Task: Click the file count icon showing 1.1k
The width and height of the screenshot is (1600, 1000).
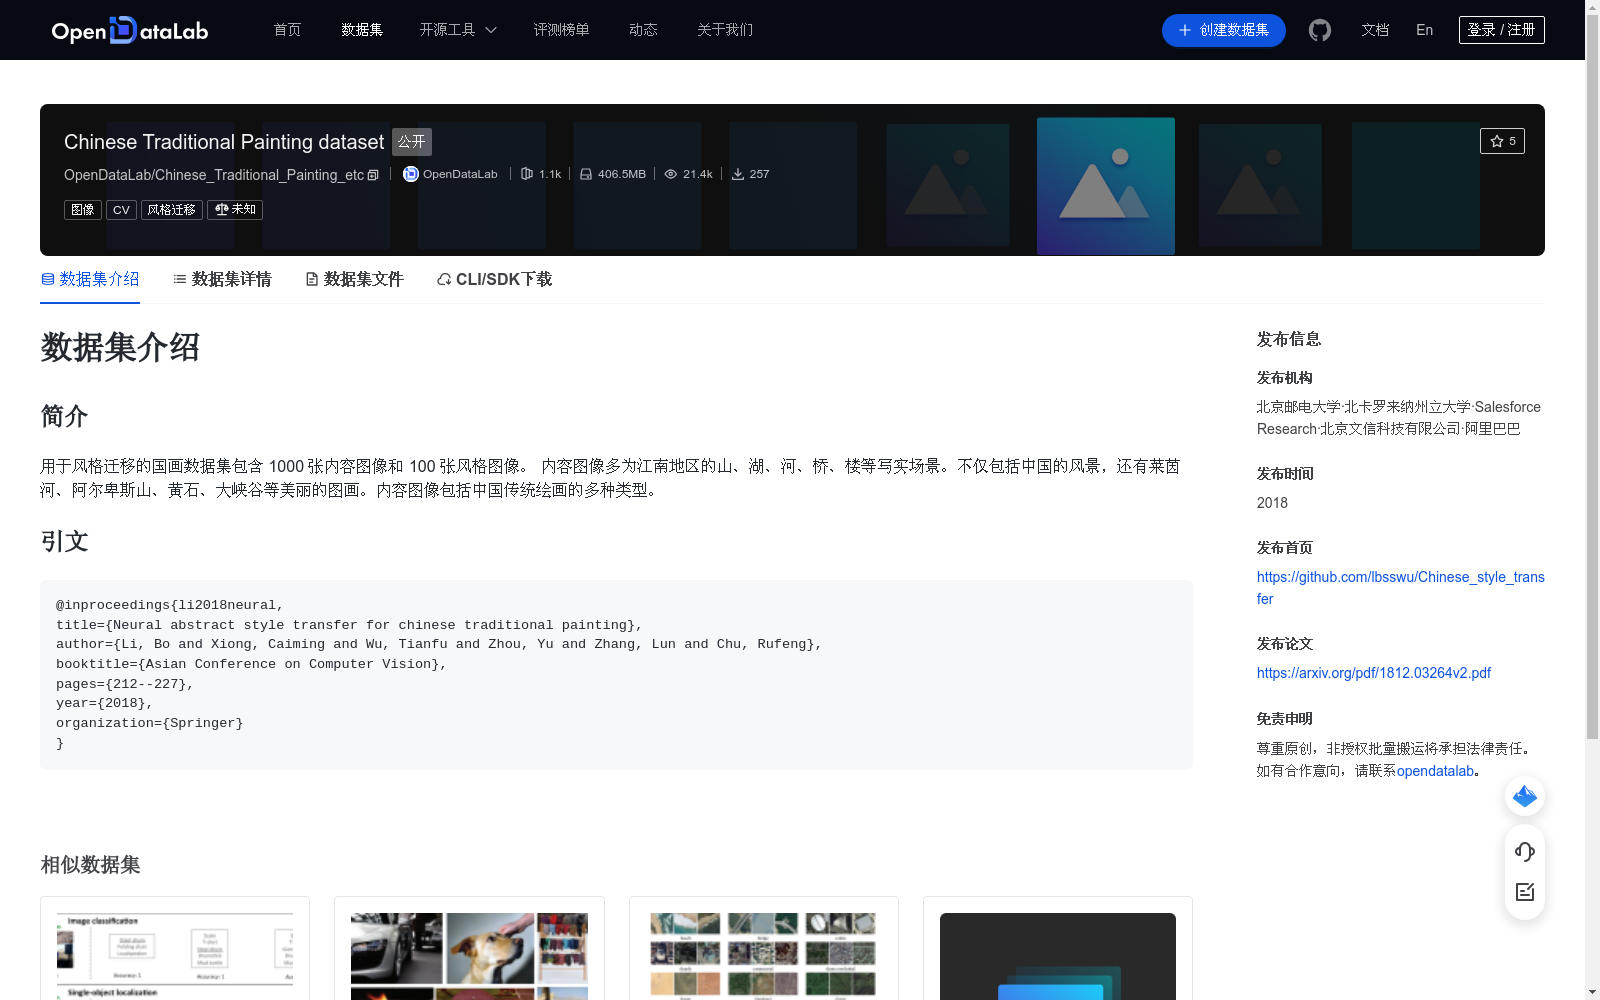Action: [527, 174]
